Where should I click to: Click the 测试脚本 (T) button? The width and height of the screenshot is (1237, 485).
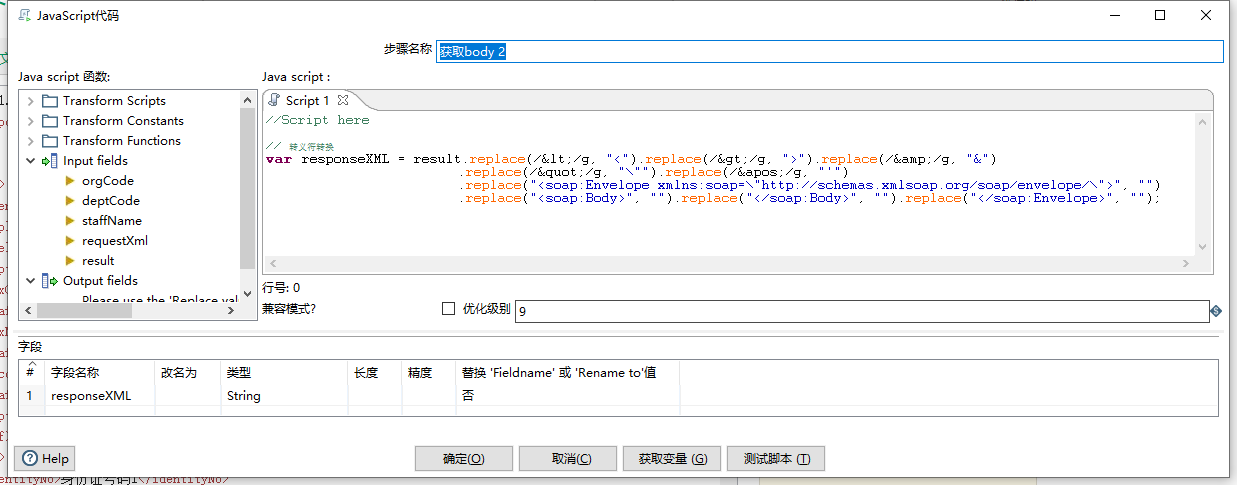775,458
